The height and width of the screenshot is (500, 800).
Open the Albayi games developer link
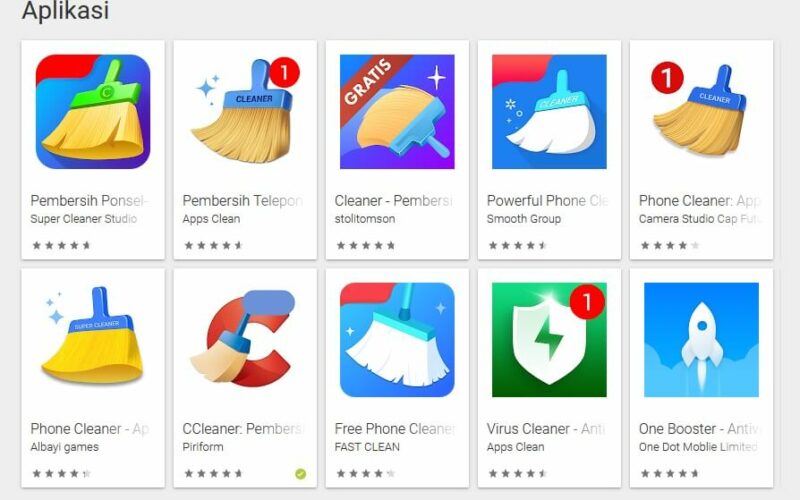click(x=64, y=447)
